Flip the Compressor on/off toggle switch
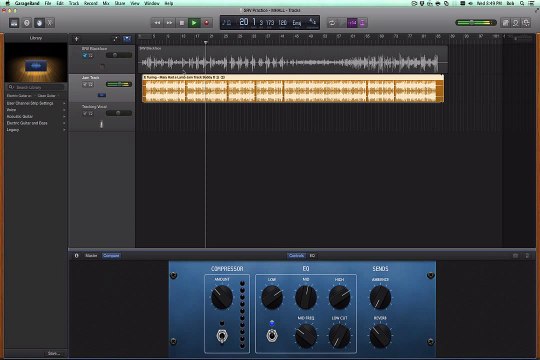The image size is (540, 360). pos(222,335)
